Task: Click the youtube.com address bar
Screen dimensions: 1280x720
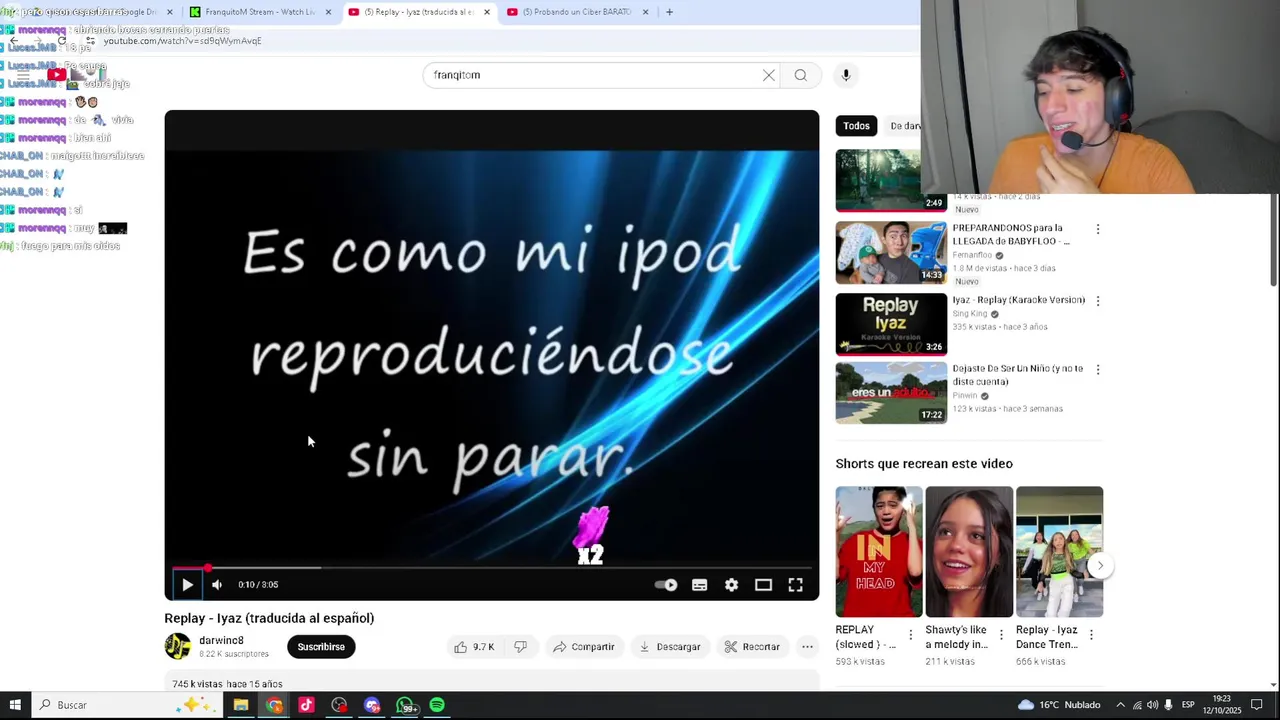Action: click(500, 41)
